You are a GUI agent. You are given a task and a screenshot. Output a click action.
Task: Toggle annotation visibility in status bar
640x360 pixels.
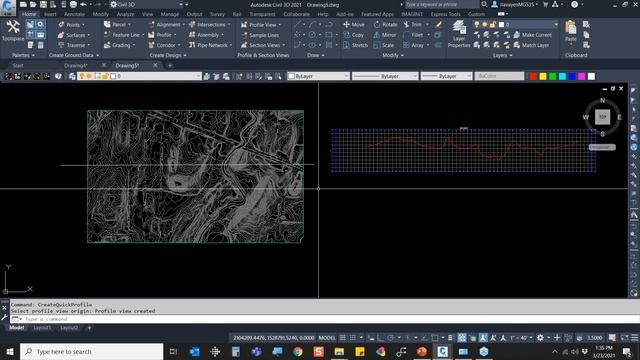(x=483, y=338)
